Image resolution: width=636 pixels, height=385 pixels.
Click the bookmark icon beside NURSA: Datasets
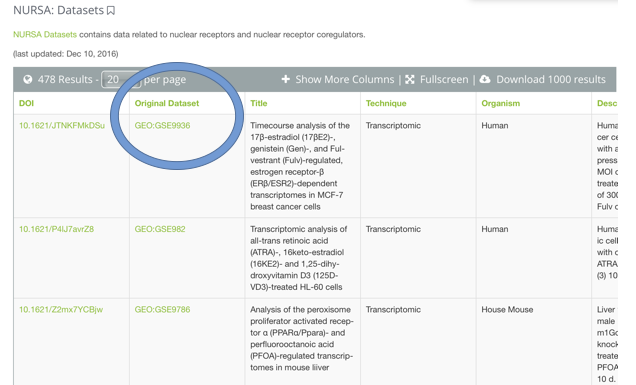coord(111,11)
